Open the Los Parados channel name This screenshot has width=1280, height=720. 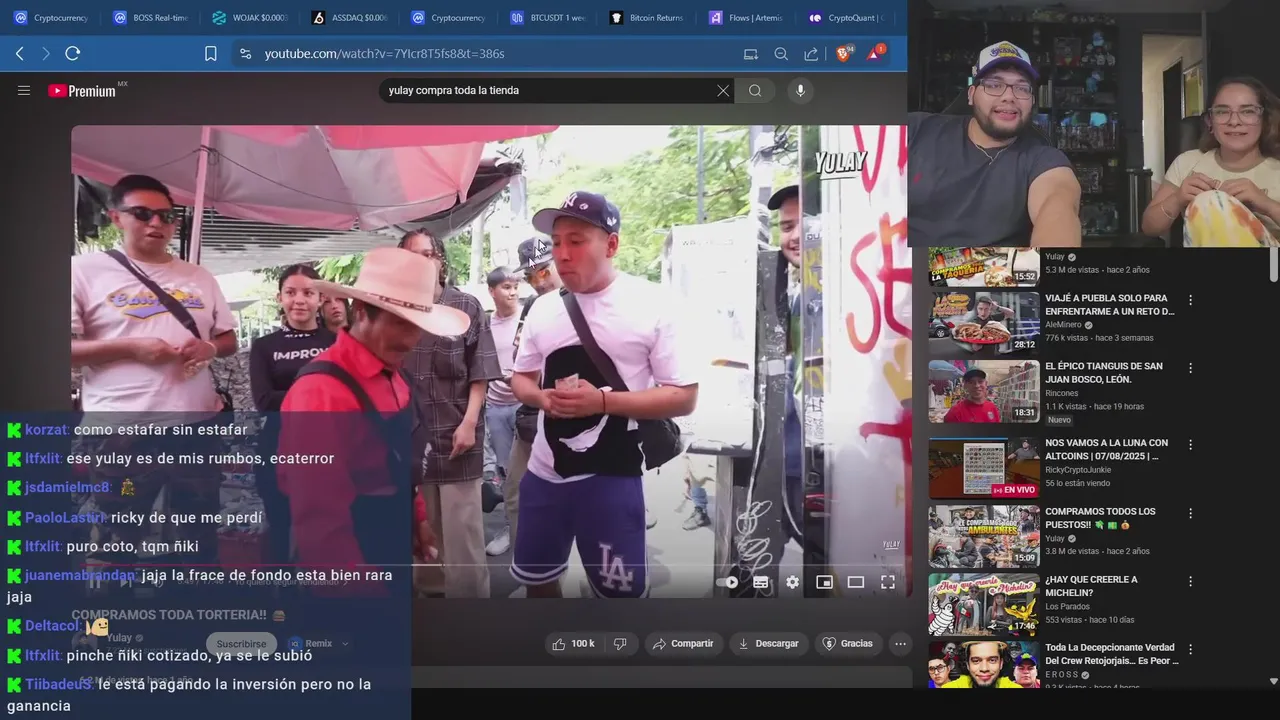coord(1068,606)
